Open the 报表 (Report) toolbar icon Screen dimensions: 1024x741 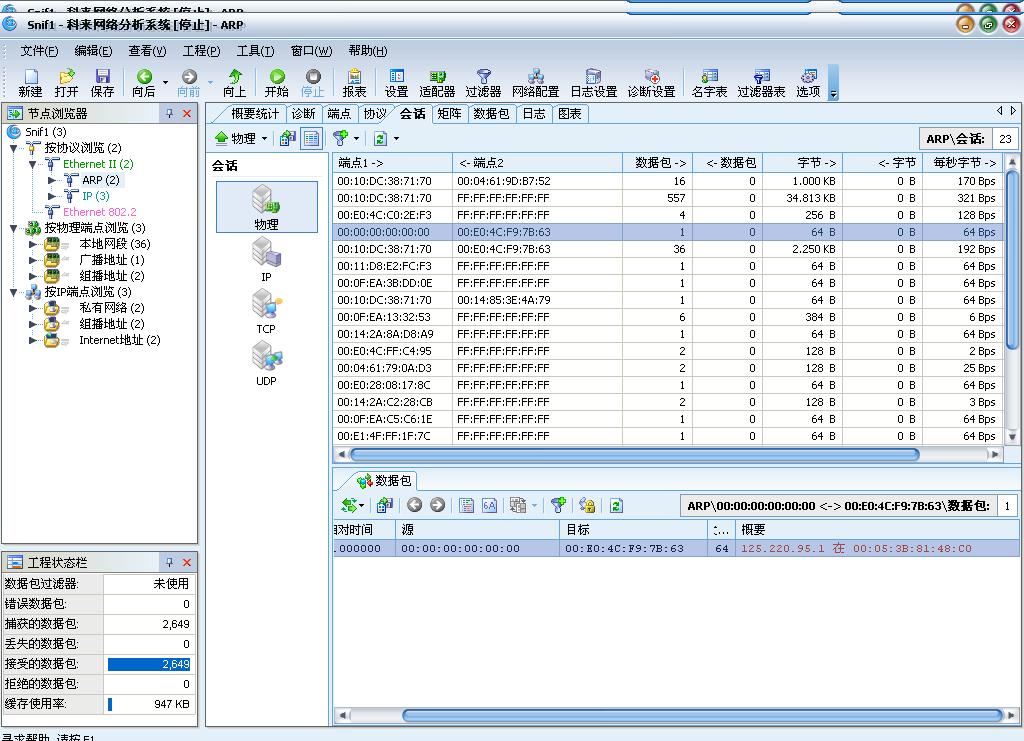[x=354, y=82]
